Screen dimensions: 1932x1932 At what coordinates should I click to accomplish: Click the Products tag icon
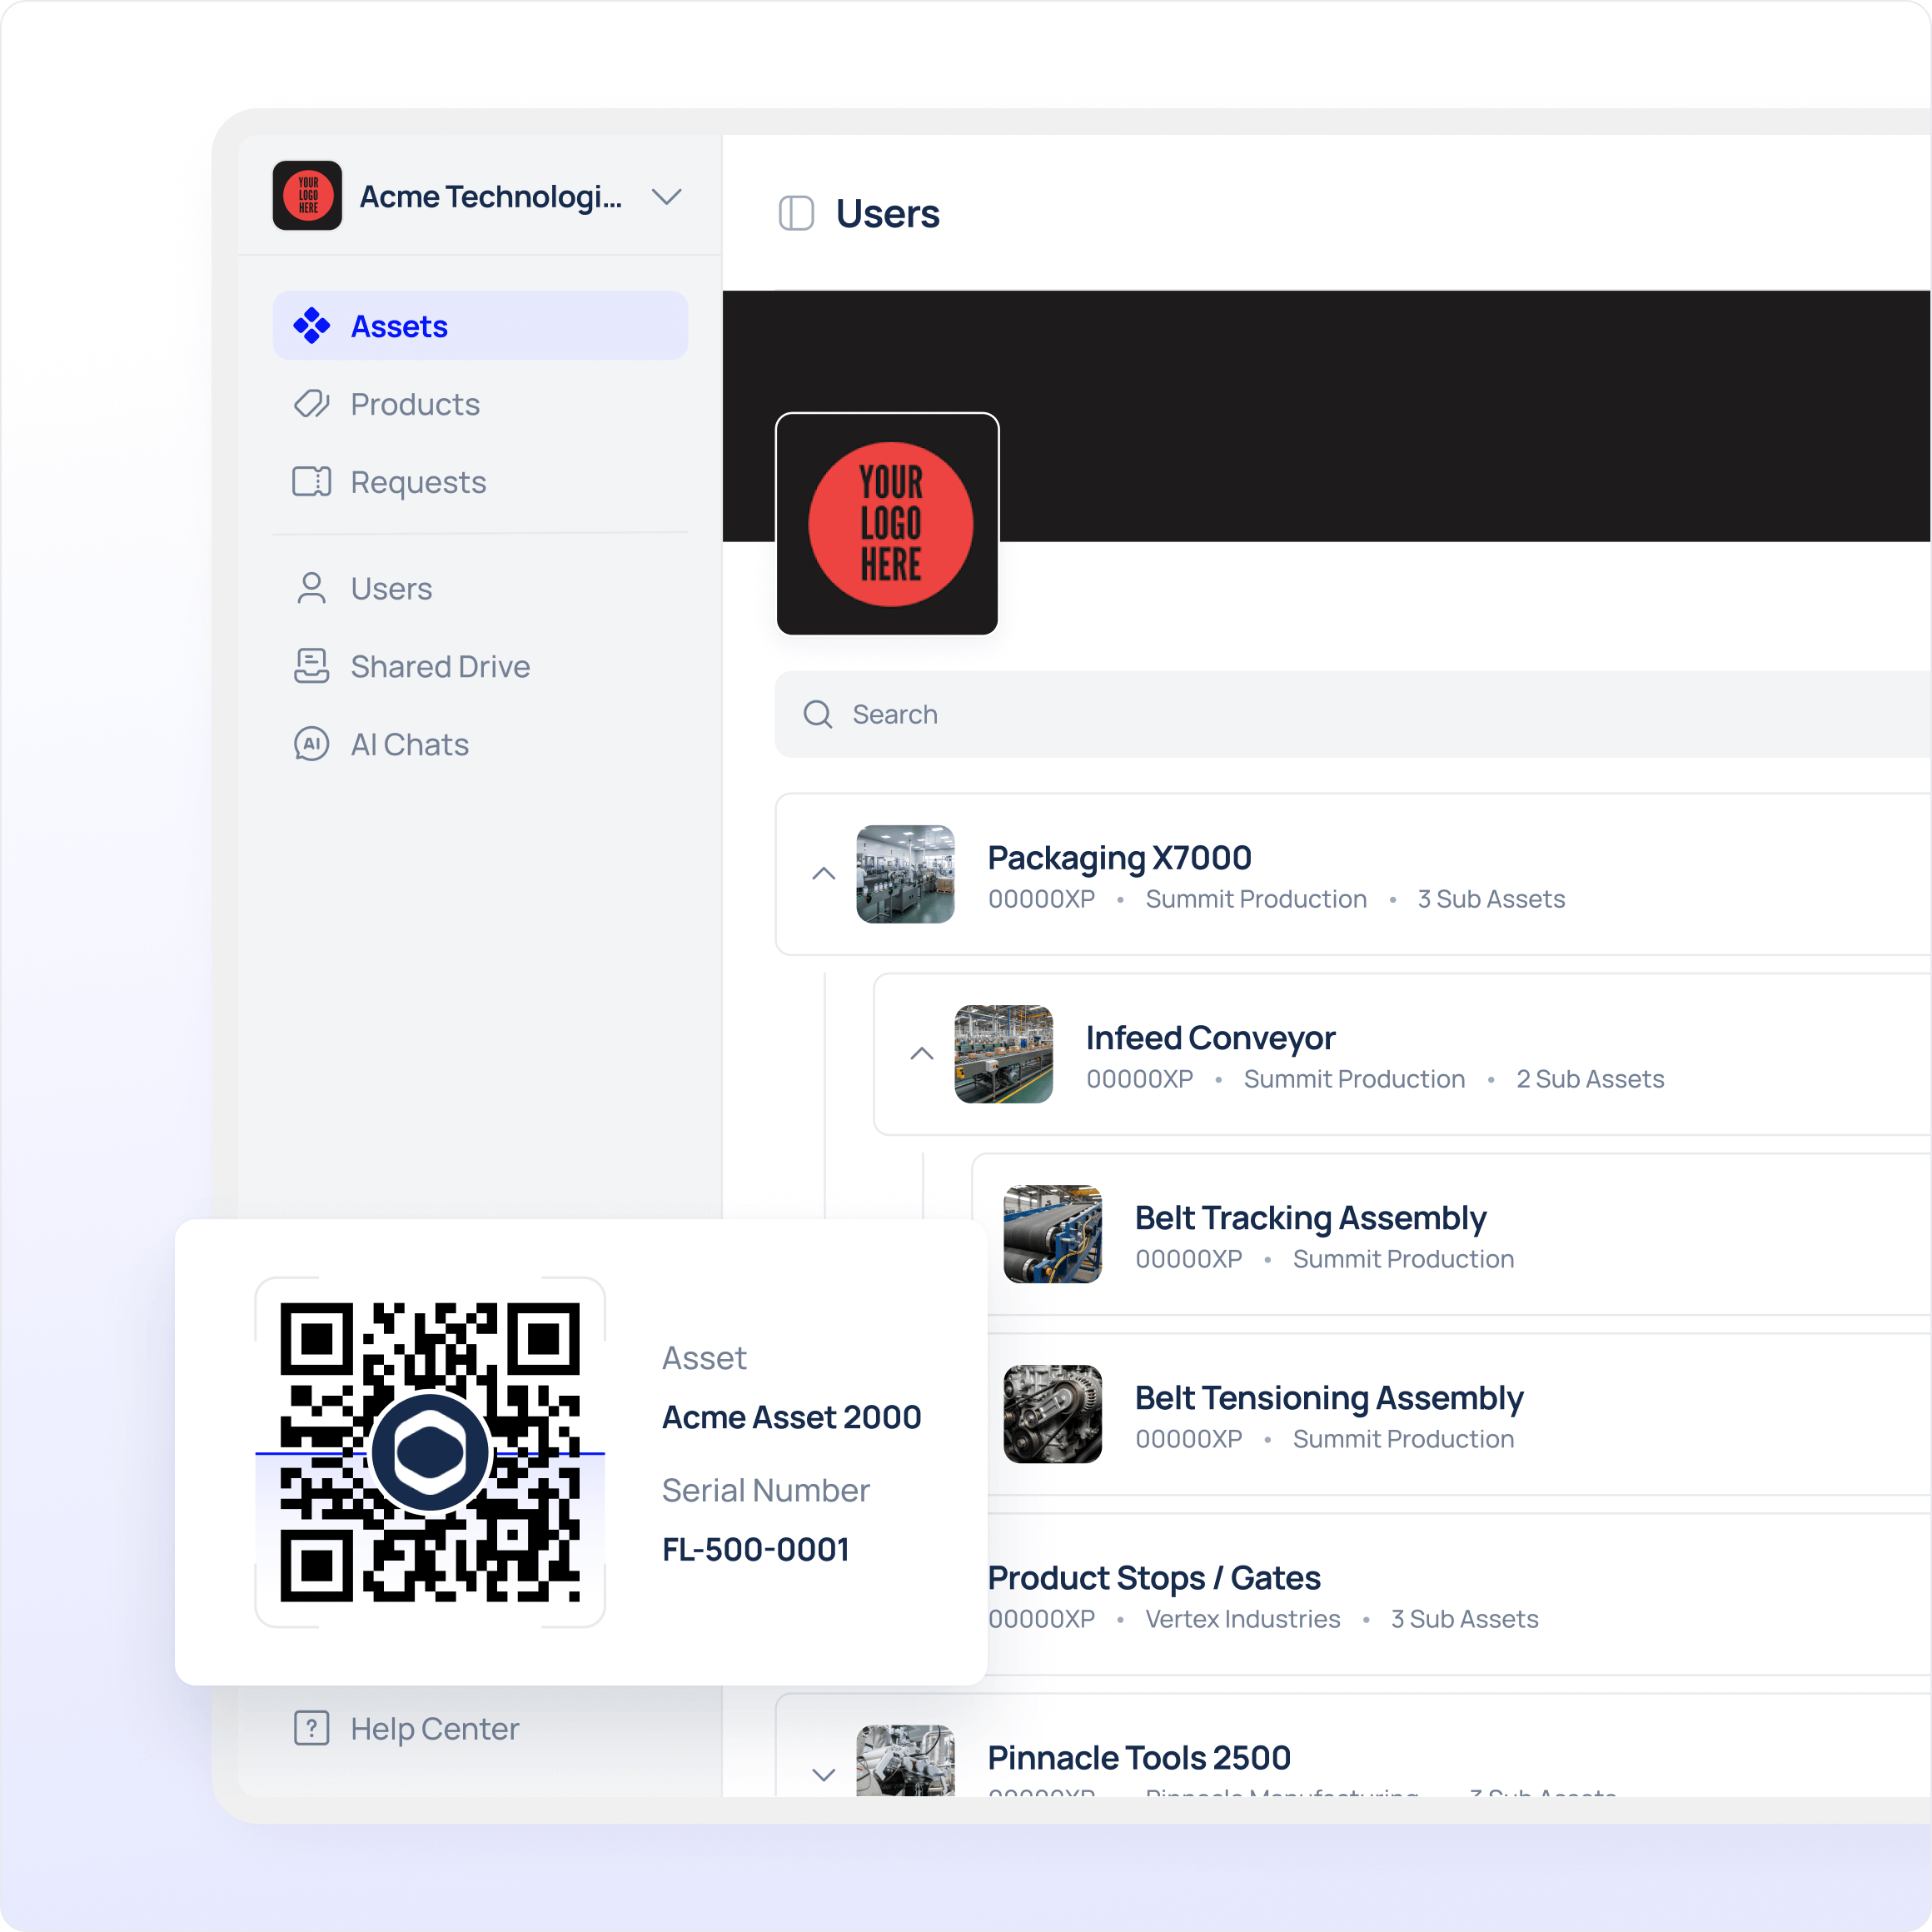tap(311, 404)
